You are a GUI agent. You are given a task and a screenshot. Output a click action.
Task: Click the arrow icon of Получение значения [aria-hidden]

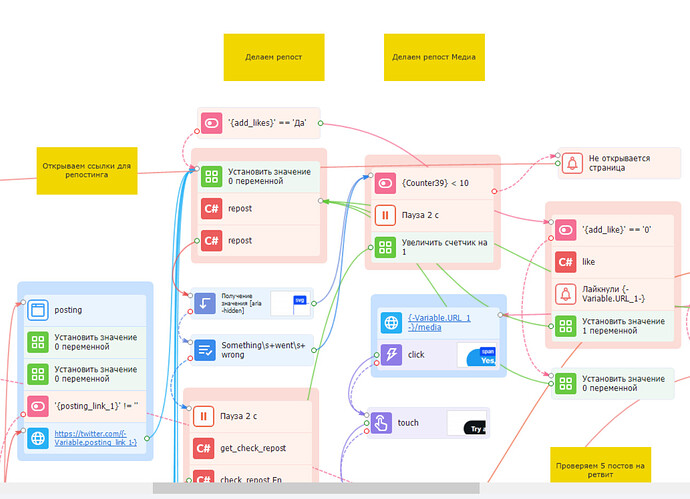point(205,303)
